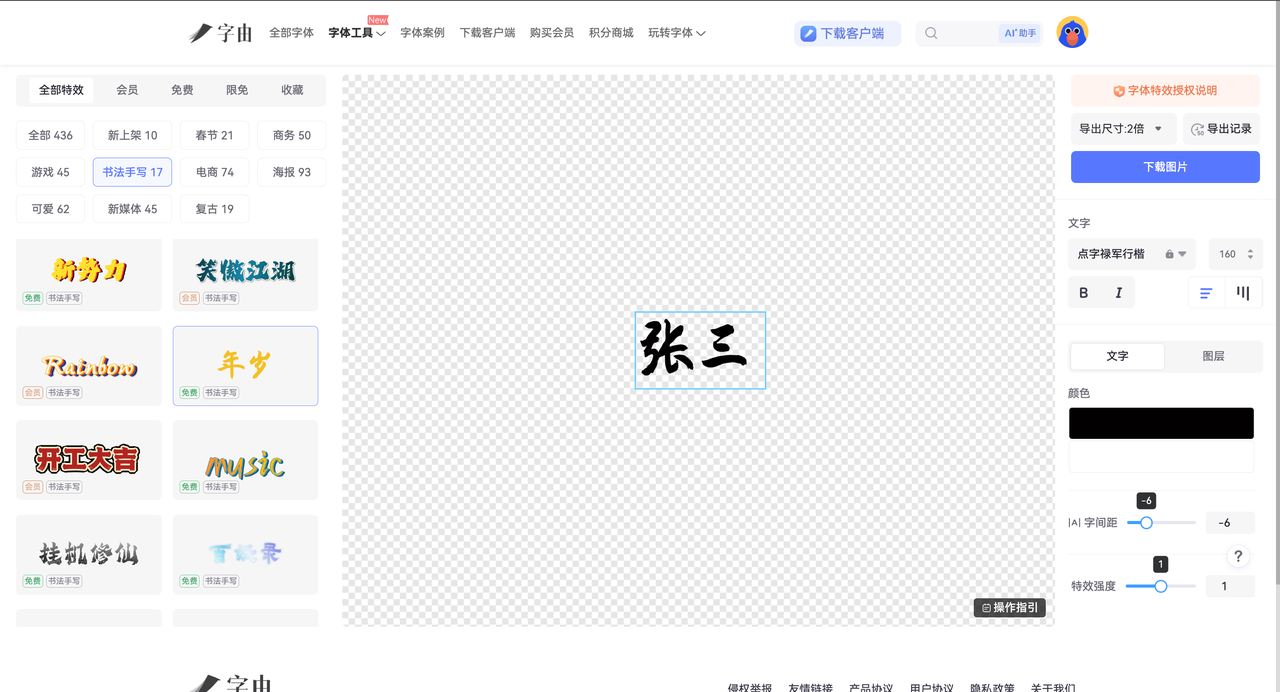Open the user avatar profile
This screenshot has height=692, width=1280.
click(1072, 33)
